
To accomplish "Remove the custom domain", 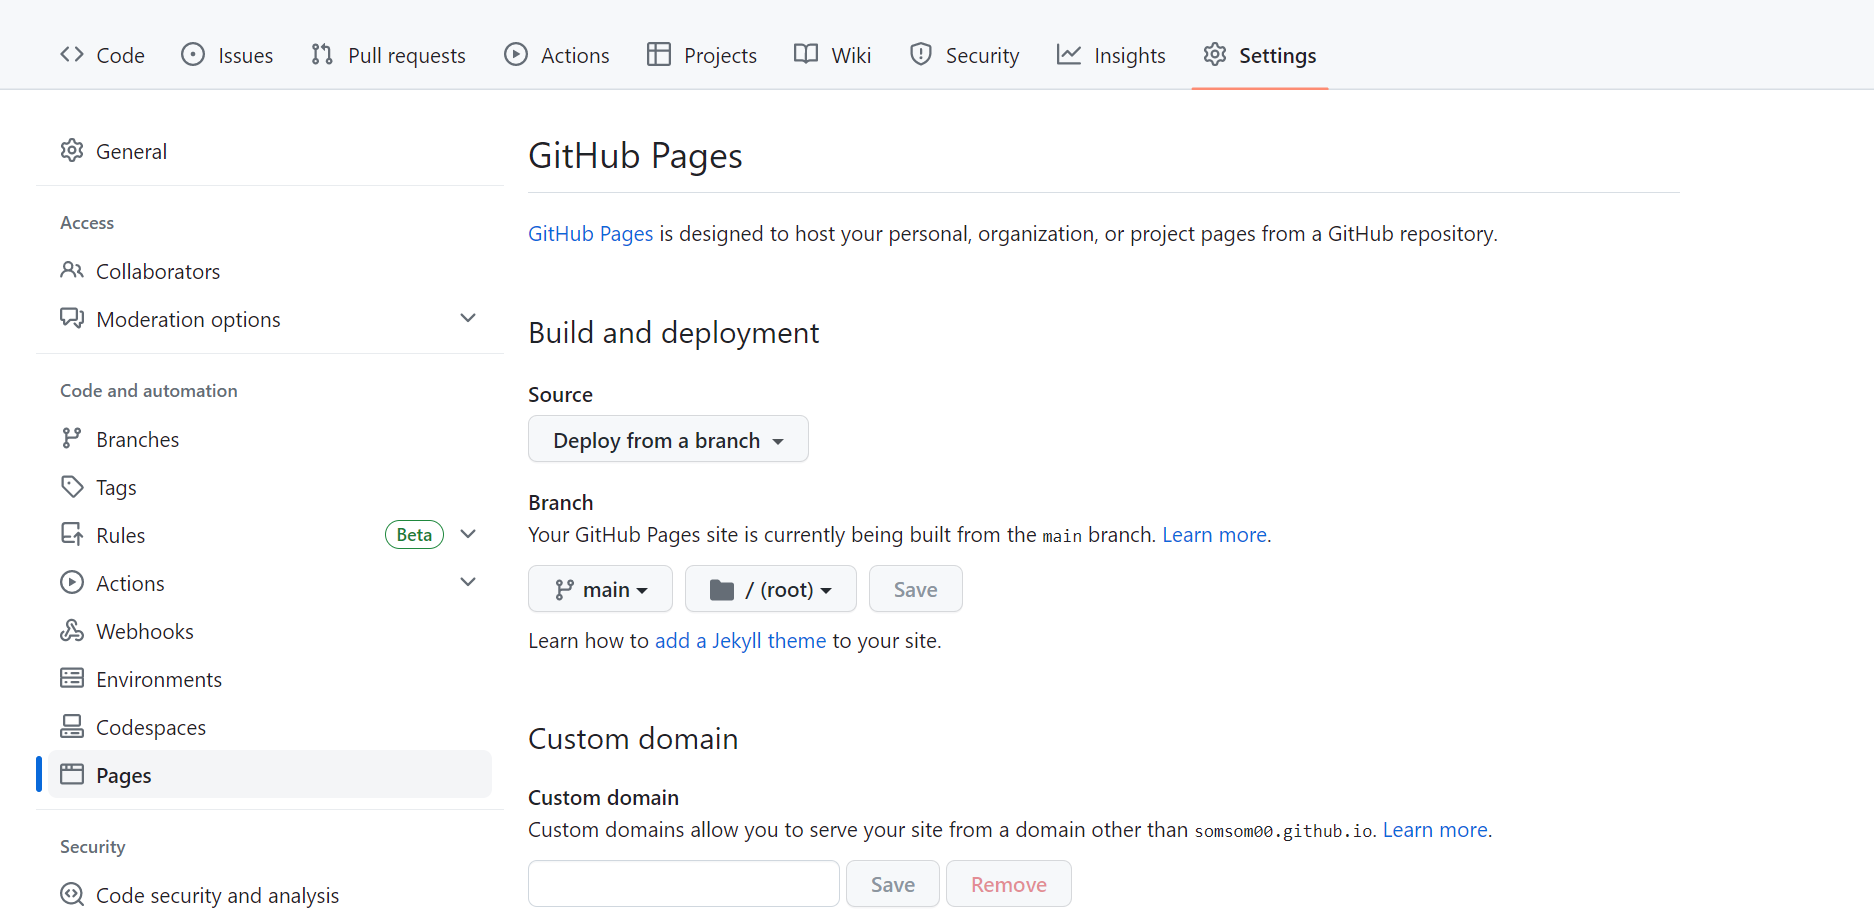I will coord(1009,884).
